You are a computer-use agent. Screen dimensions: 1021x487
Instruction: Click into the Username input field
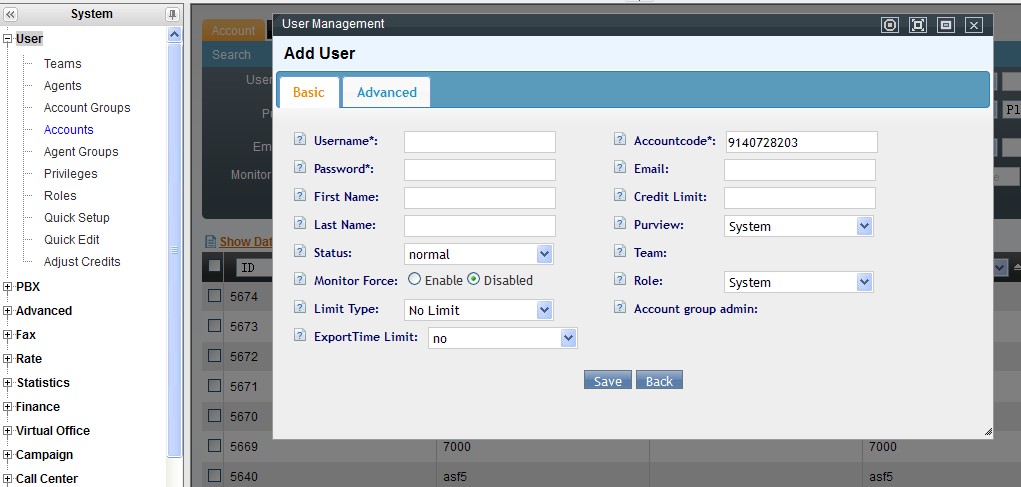click(479, 142)
